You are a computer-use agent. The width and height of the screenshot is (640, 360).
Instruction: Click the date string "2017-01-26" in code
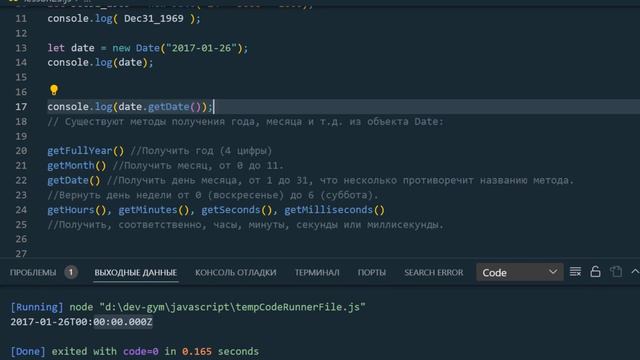[201, 48]
